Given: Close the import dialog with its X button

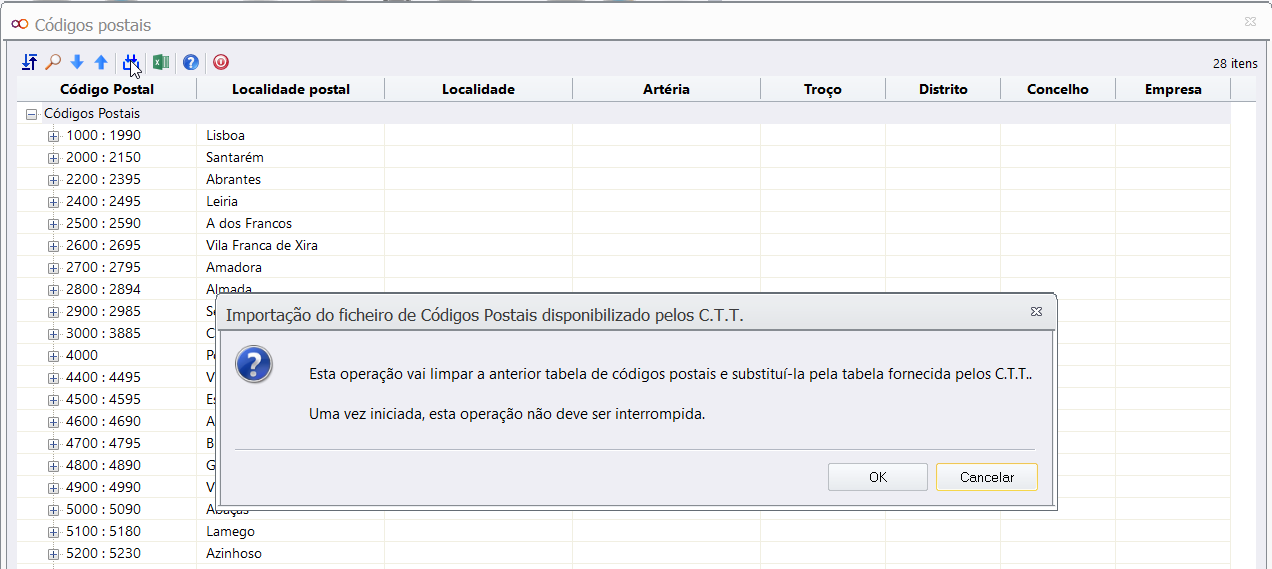Looking at the screenshot, I should 1037,313.
